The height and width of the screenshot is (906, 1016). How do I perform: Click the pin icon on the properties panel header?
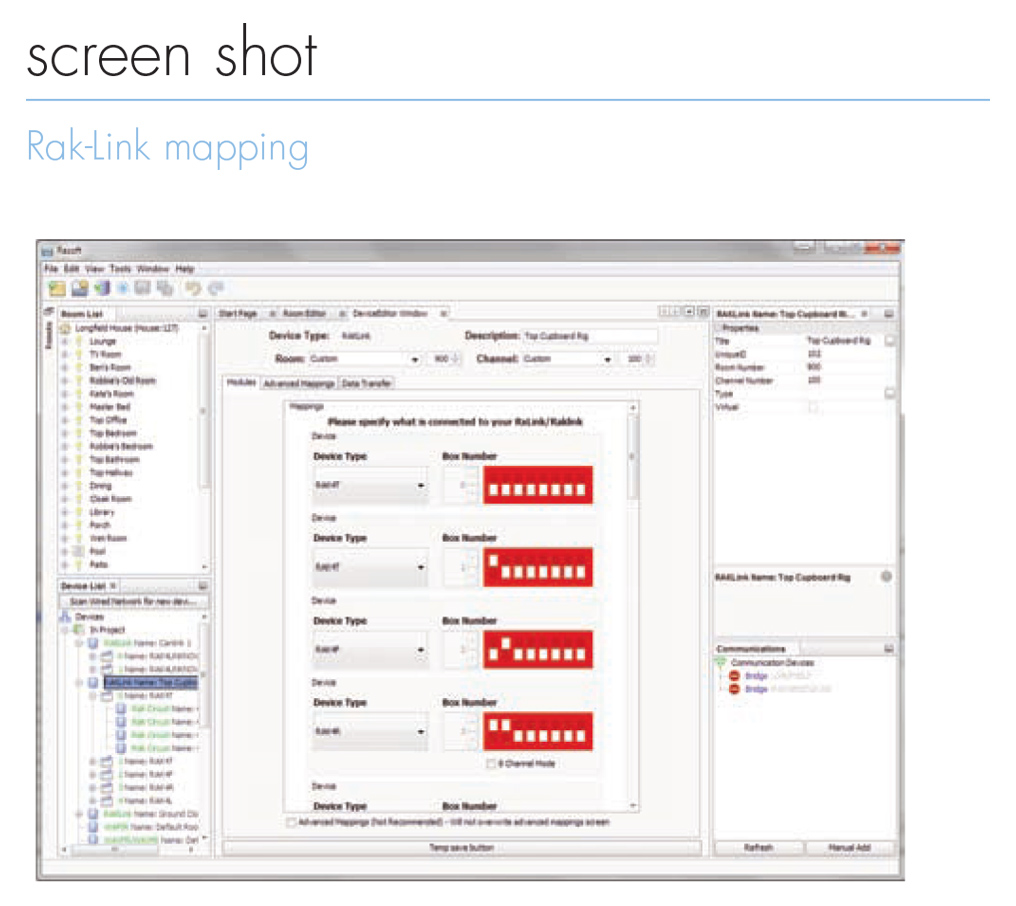pyautogui.click(x=888, y=314)
